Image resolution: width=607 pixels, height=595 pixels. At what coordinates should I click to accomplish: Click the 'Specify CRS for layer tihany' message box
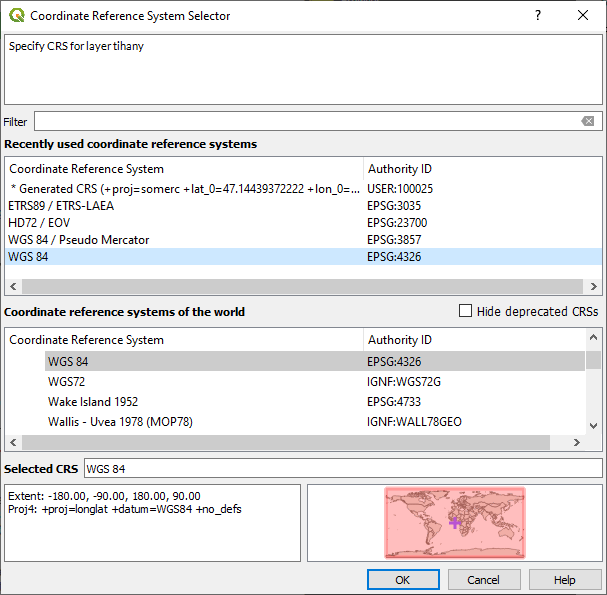coord(304,70)
